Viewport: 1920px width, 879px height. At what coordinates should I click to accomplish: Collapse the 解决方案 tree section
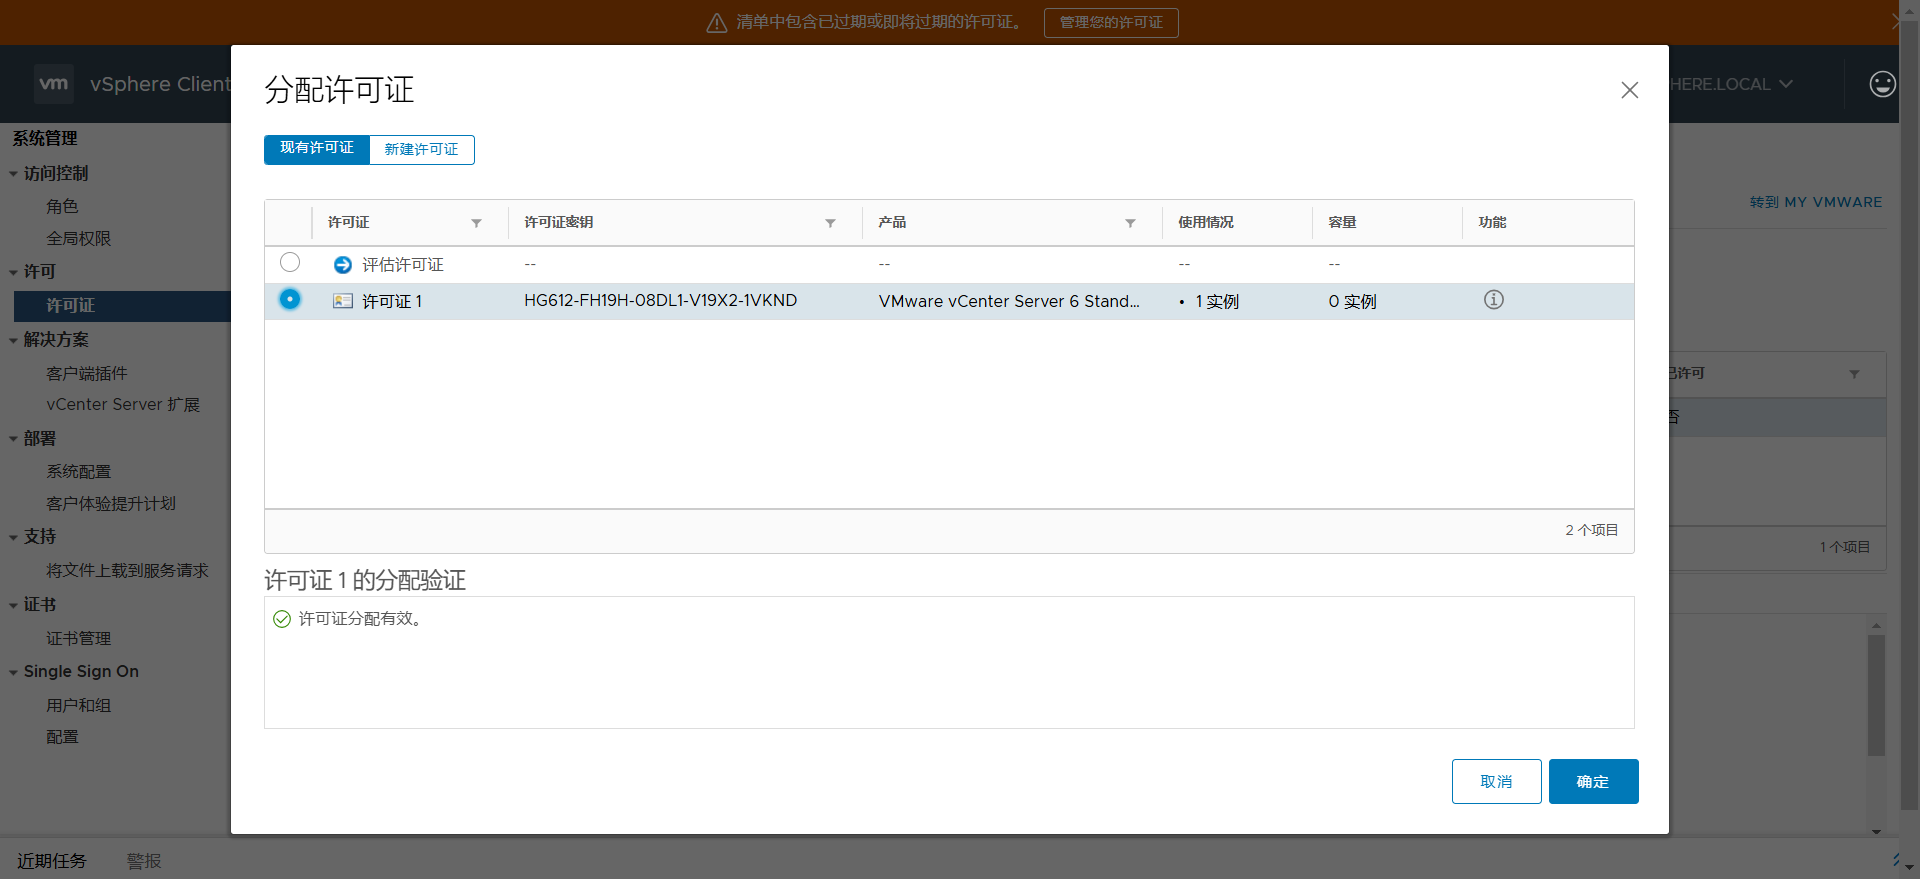coord(13,340)
